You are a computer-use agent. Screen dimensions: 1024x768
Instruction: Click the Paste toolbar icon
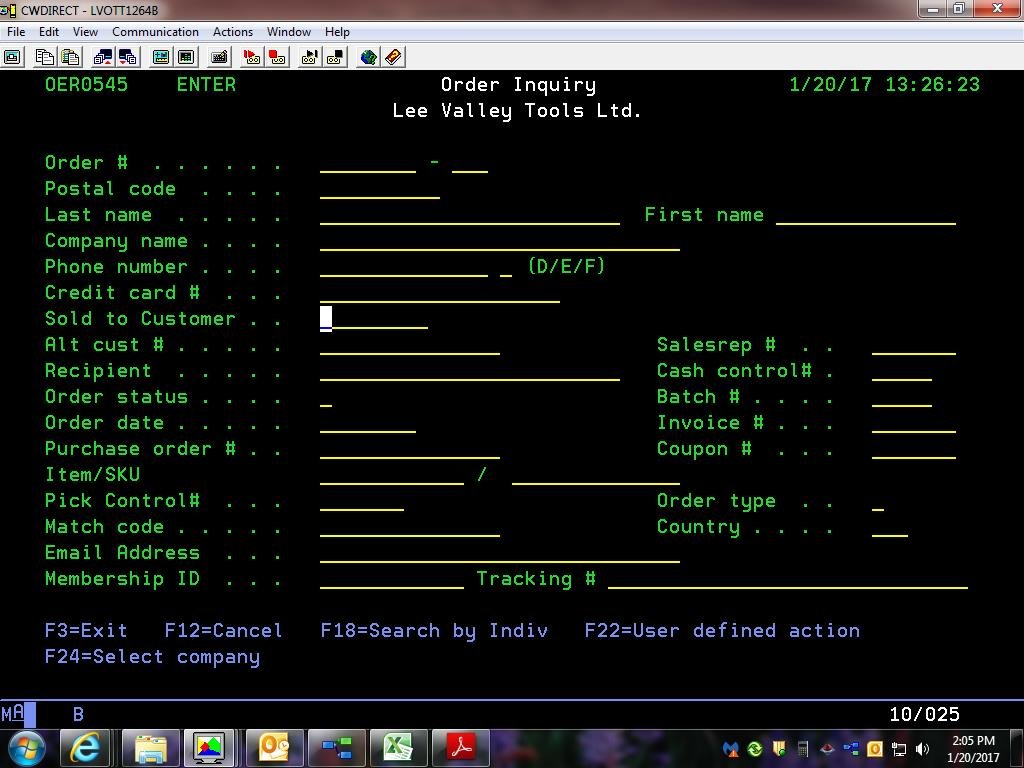pyautogui.click(x=70, y=57)
